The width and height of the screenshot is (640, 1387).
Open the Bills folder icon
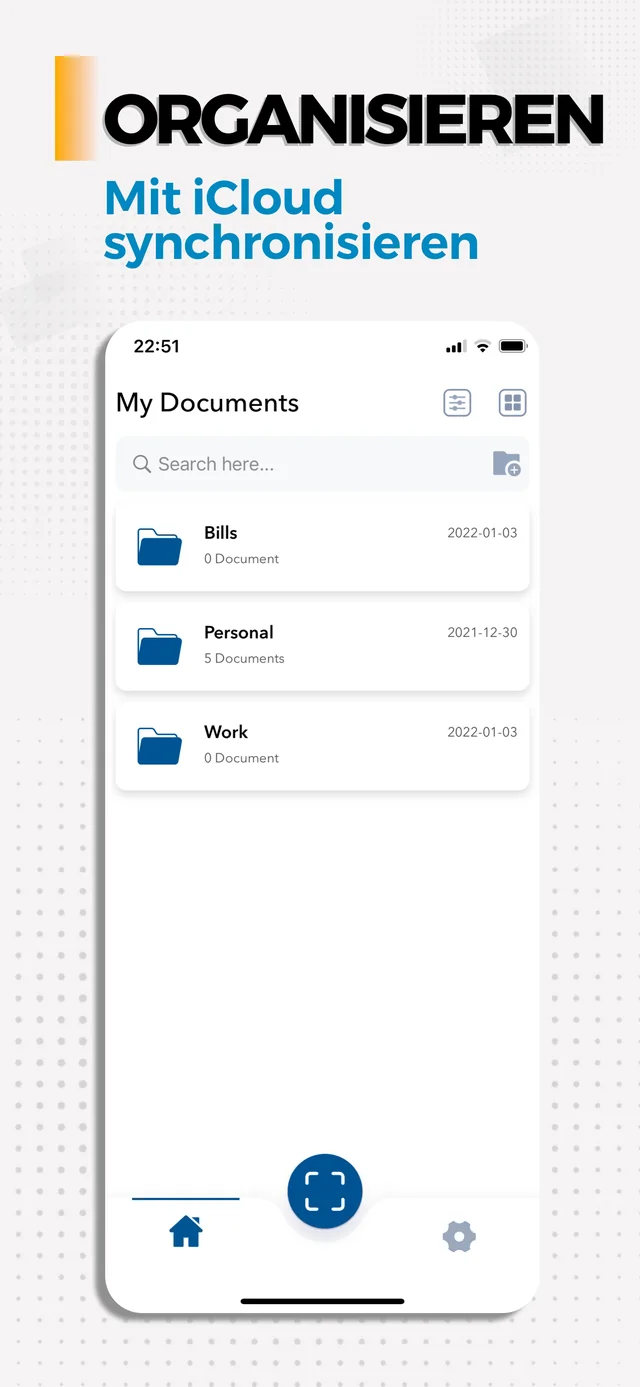(159, 547)
